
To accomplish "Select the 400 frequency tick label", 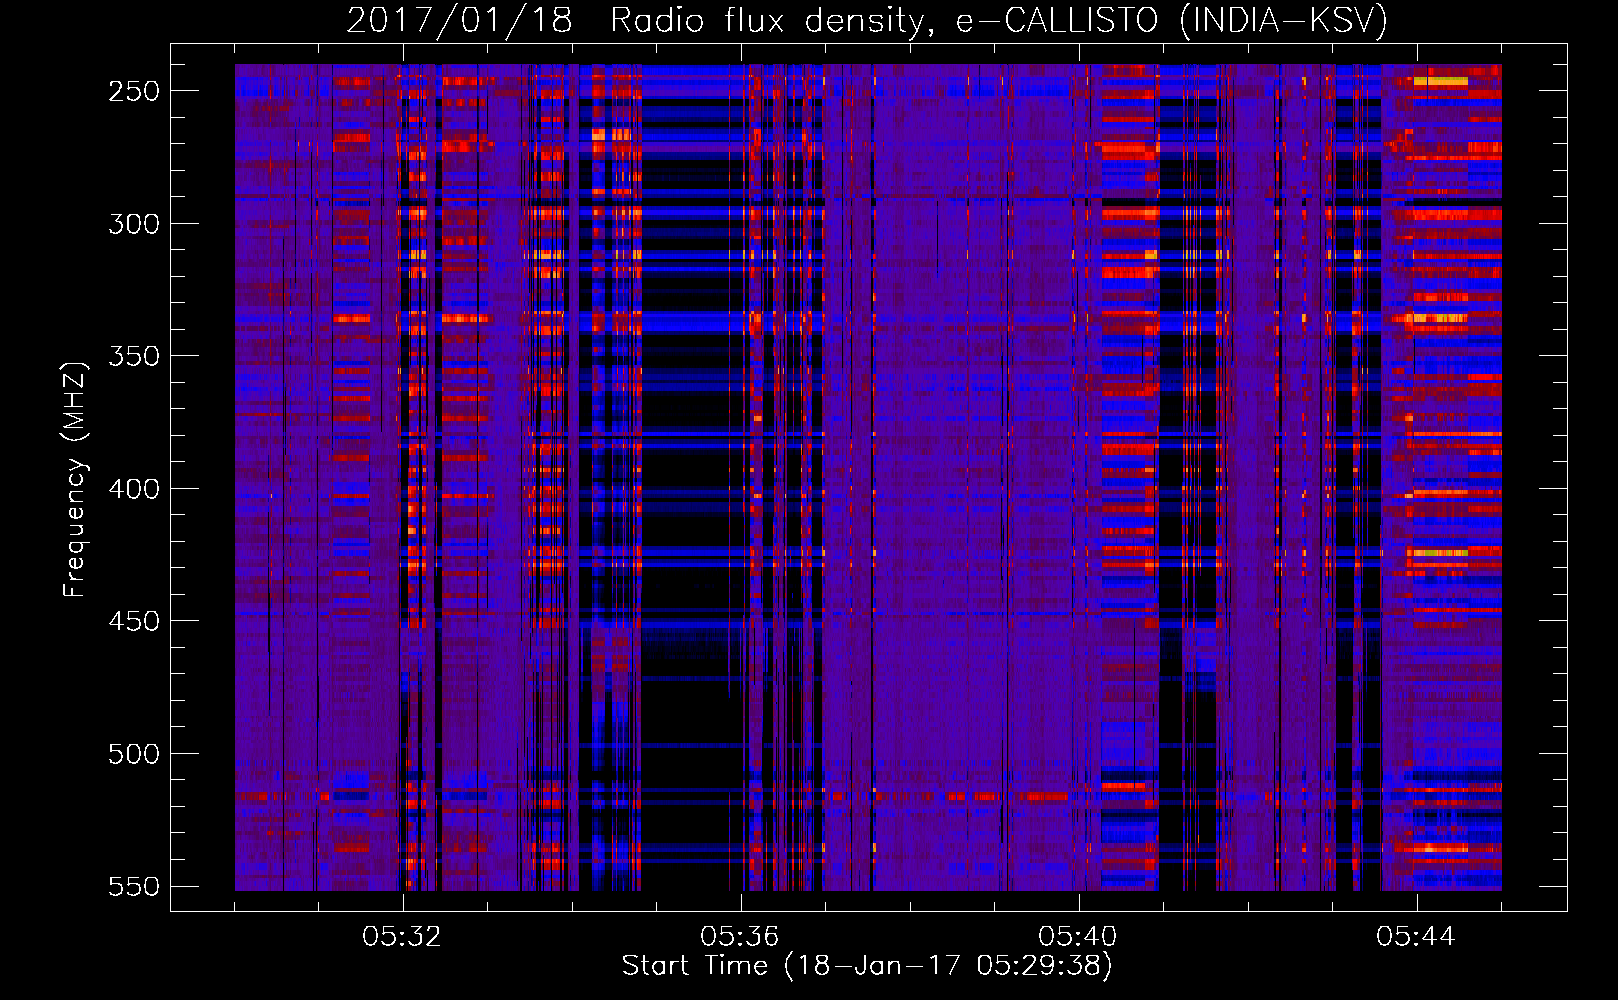I will point(134,489).
